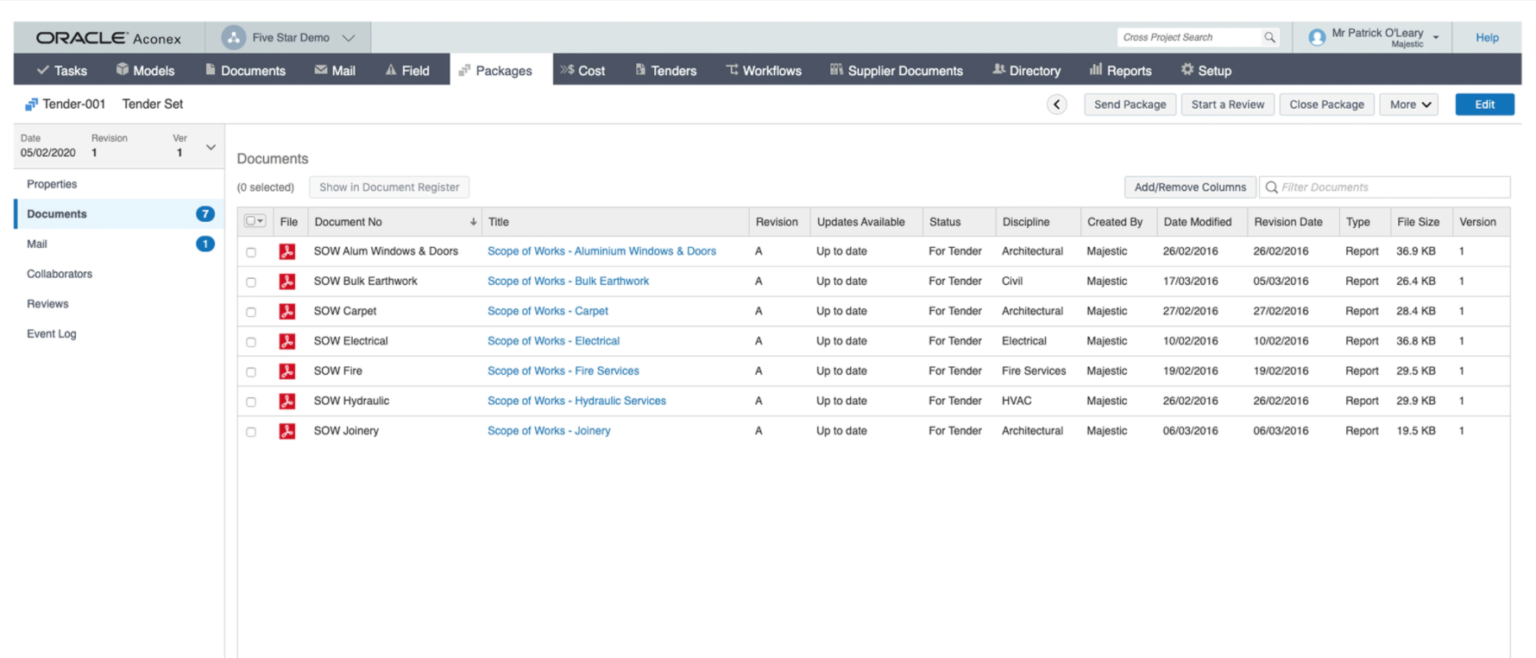Expand the revision details chevron in sidebar
1536x658 pixels.
210,147
